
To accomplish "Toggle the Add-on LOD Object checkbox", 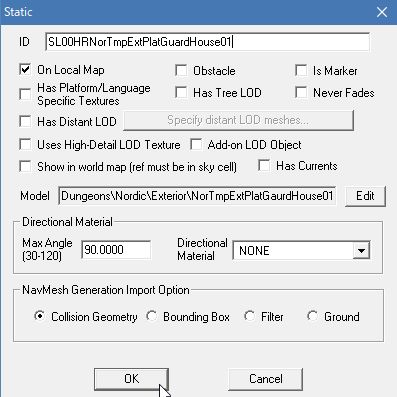I will (196, 145).
